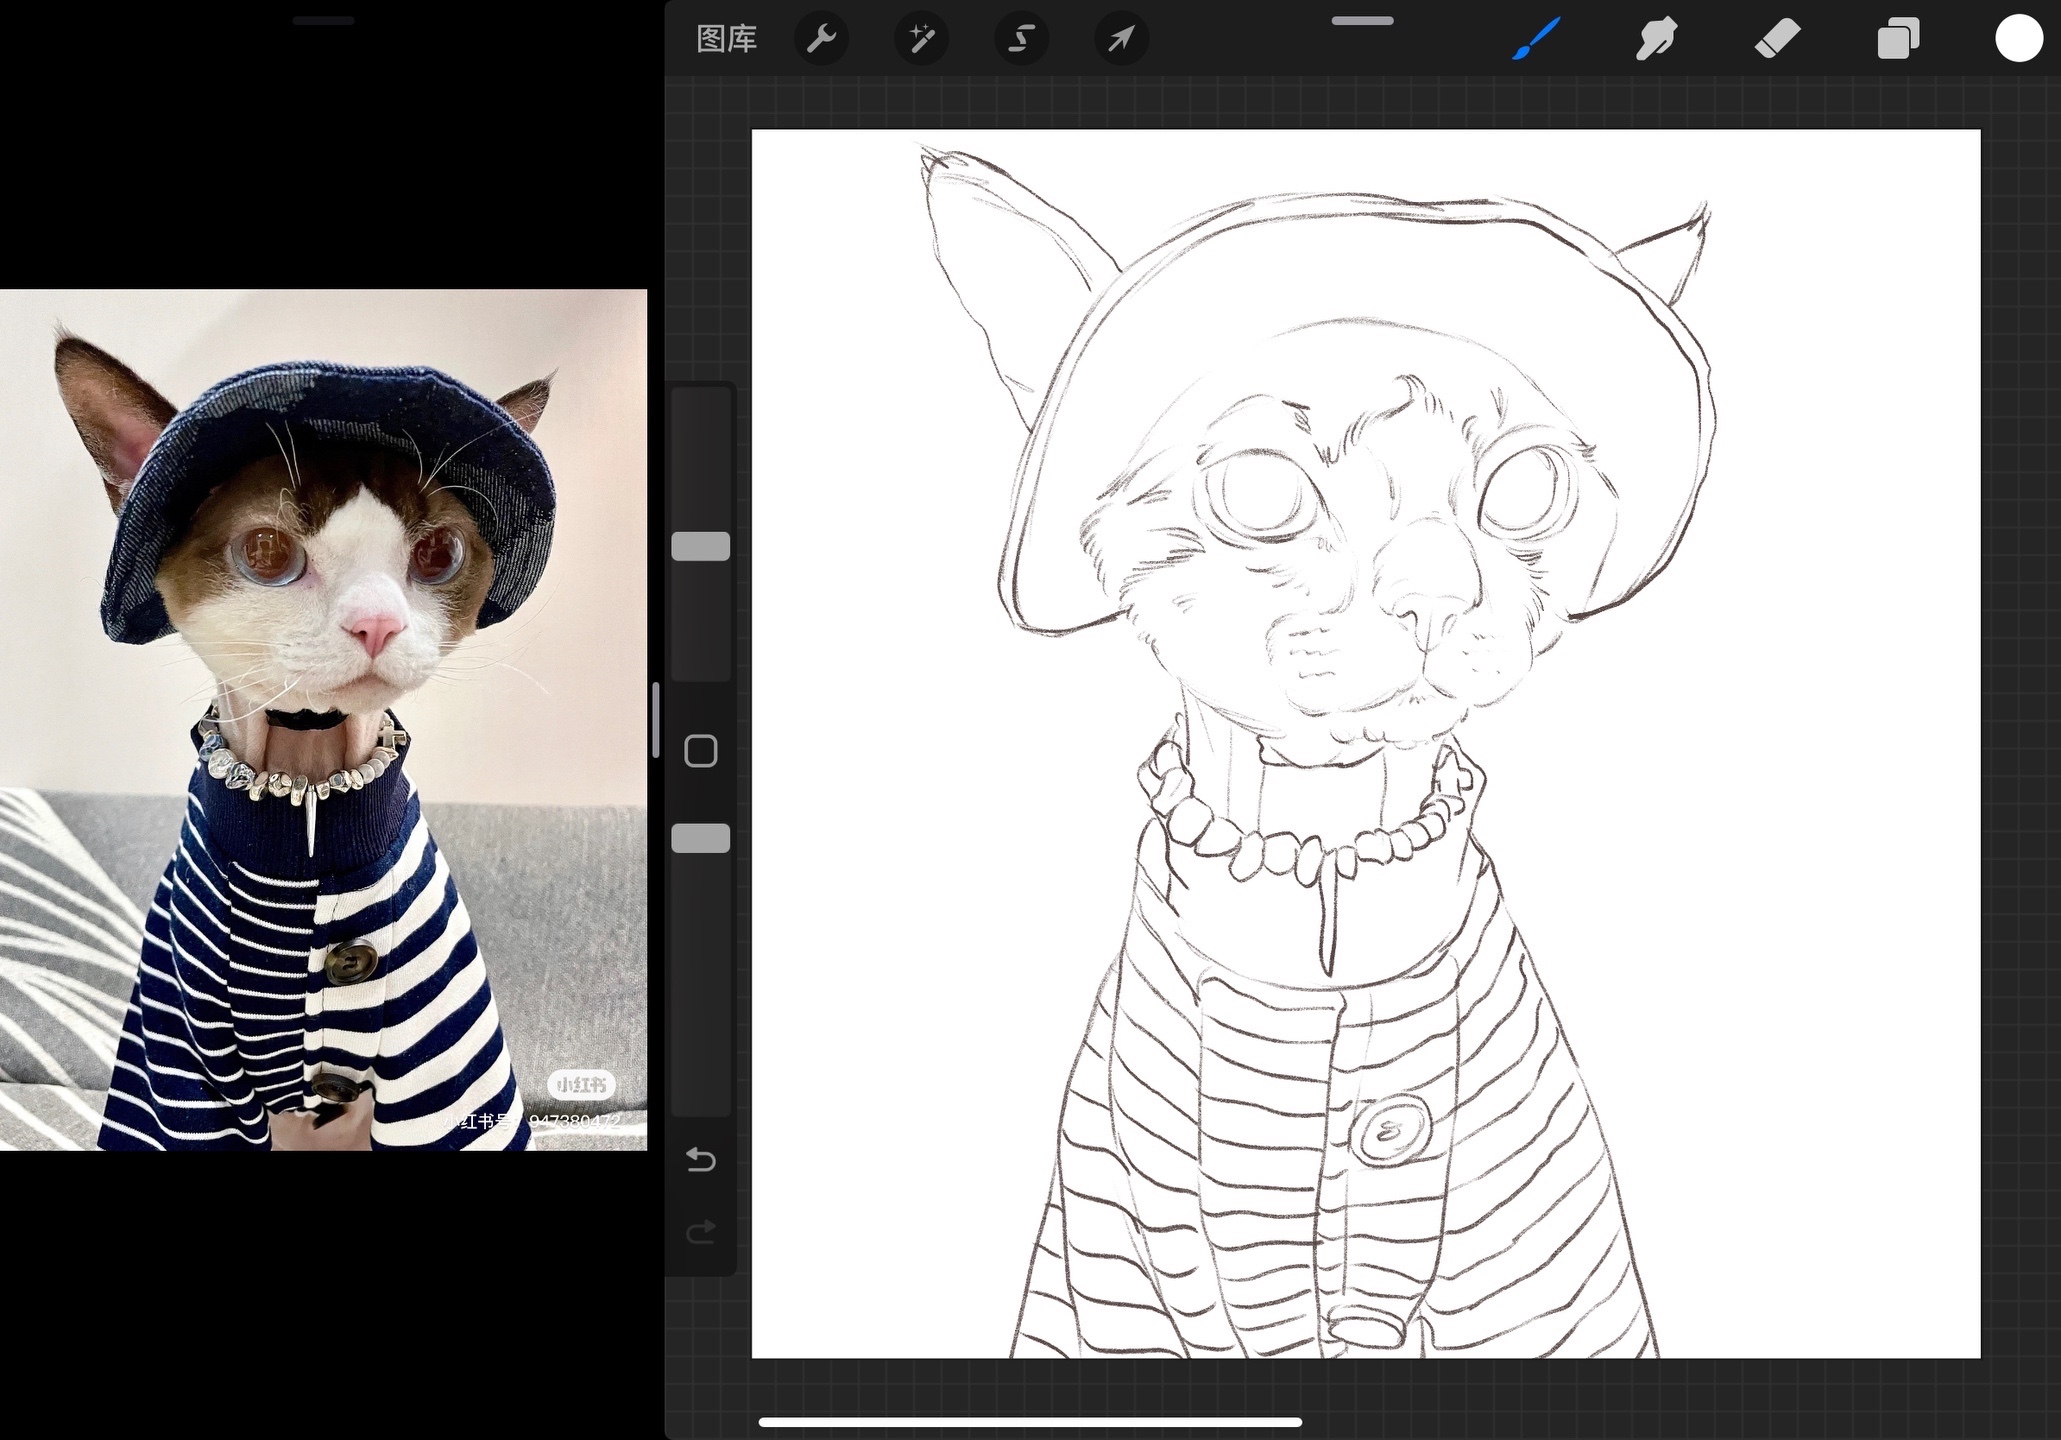Open the Actions wrench menu
Screen dimensions: 2061x1440
pos(821,39)
